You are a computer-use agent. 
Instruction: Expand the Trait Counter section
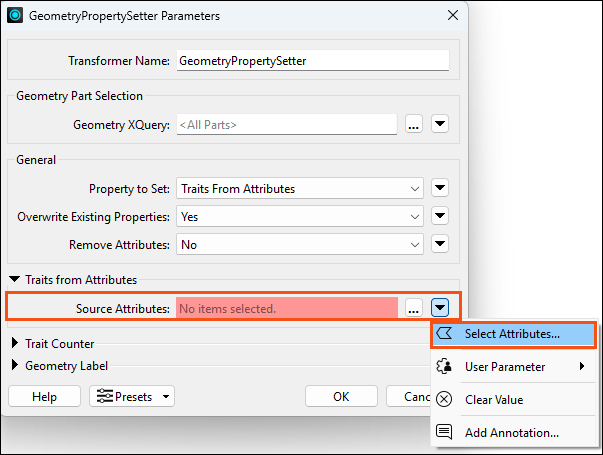pyautogui.click(x=15, y=343)
